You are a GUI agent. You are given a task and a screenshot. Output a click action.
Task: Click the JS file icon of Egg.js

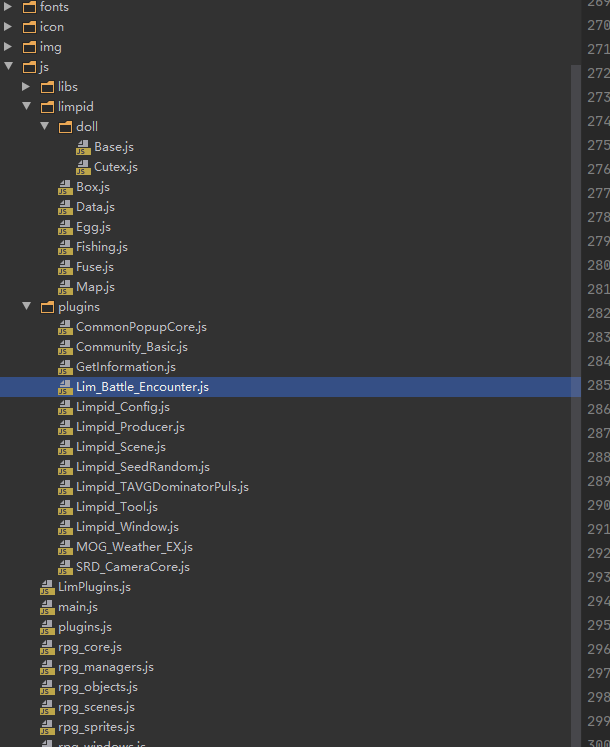coord(65,227)
